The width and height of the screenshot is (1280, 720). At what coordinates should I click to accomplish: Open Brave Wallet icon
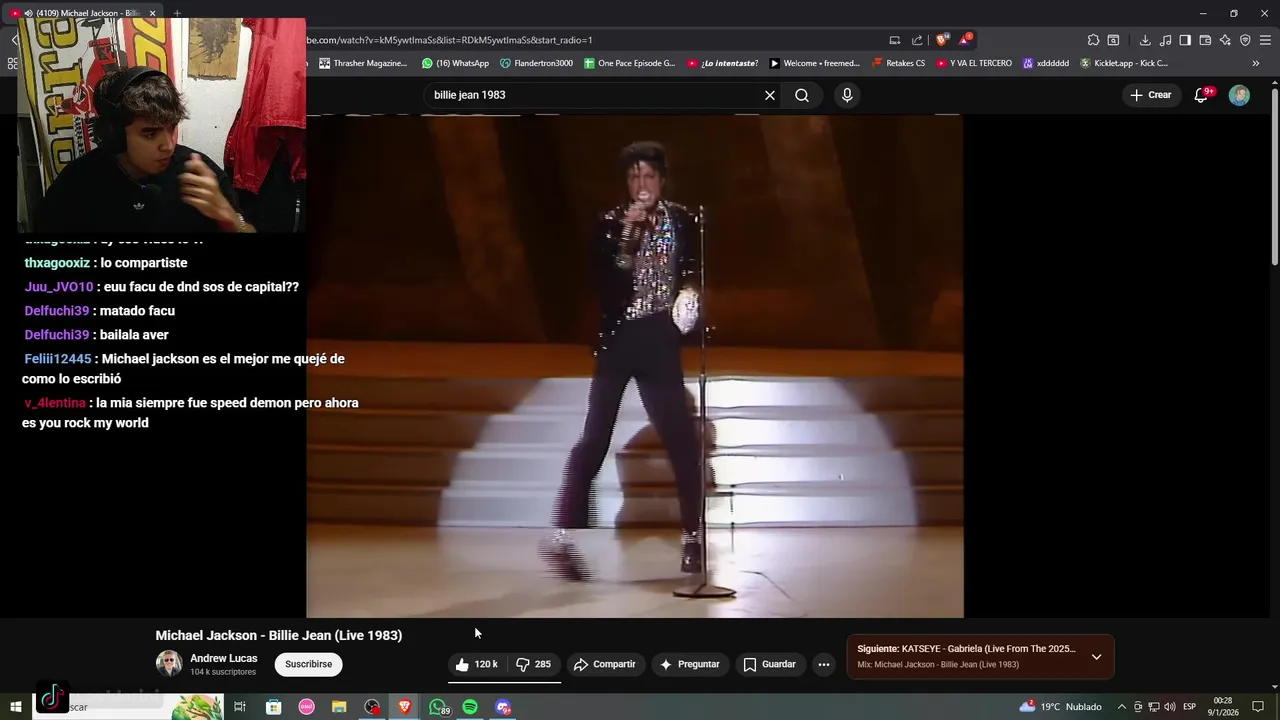(x=1205, y=40)
